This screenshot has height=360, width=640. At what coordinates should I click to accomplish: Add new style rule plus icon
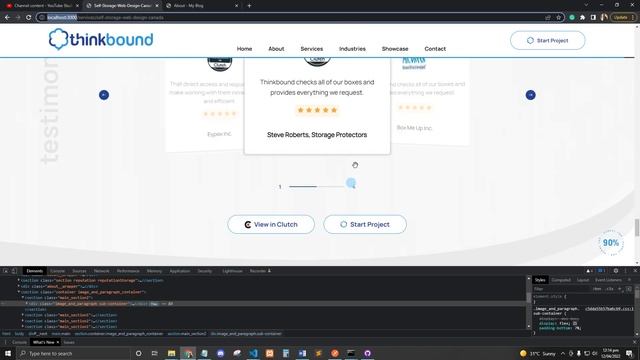coord(619,289)
